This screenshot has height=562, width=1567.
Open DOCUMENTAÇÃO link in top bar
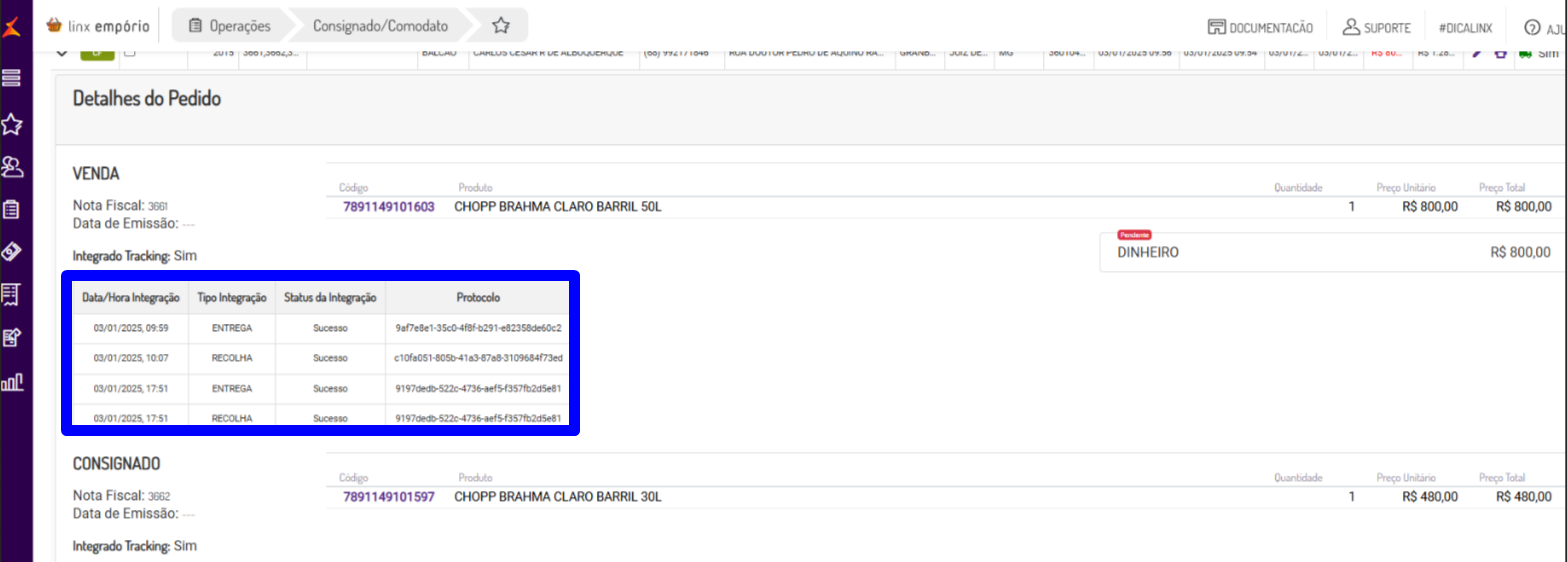(1260, 27)
